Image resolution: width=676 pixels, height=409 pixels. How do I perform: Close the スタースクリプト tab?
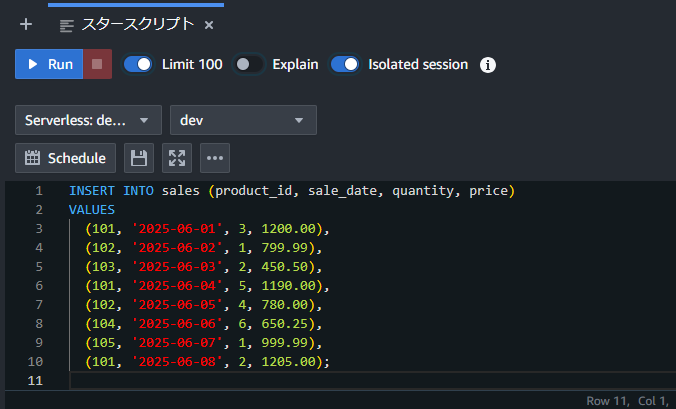[209, 25]
